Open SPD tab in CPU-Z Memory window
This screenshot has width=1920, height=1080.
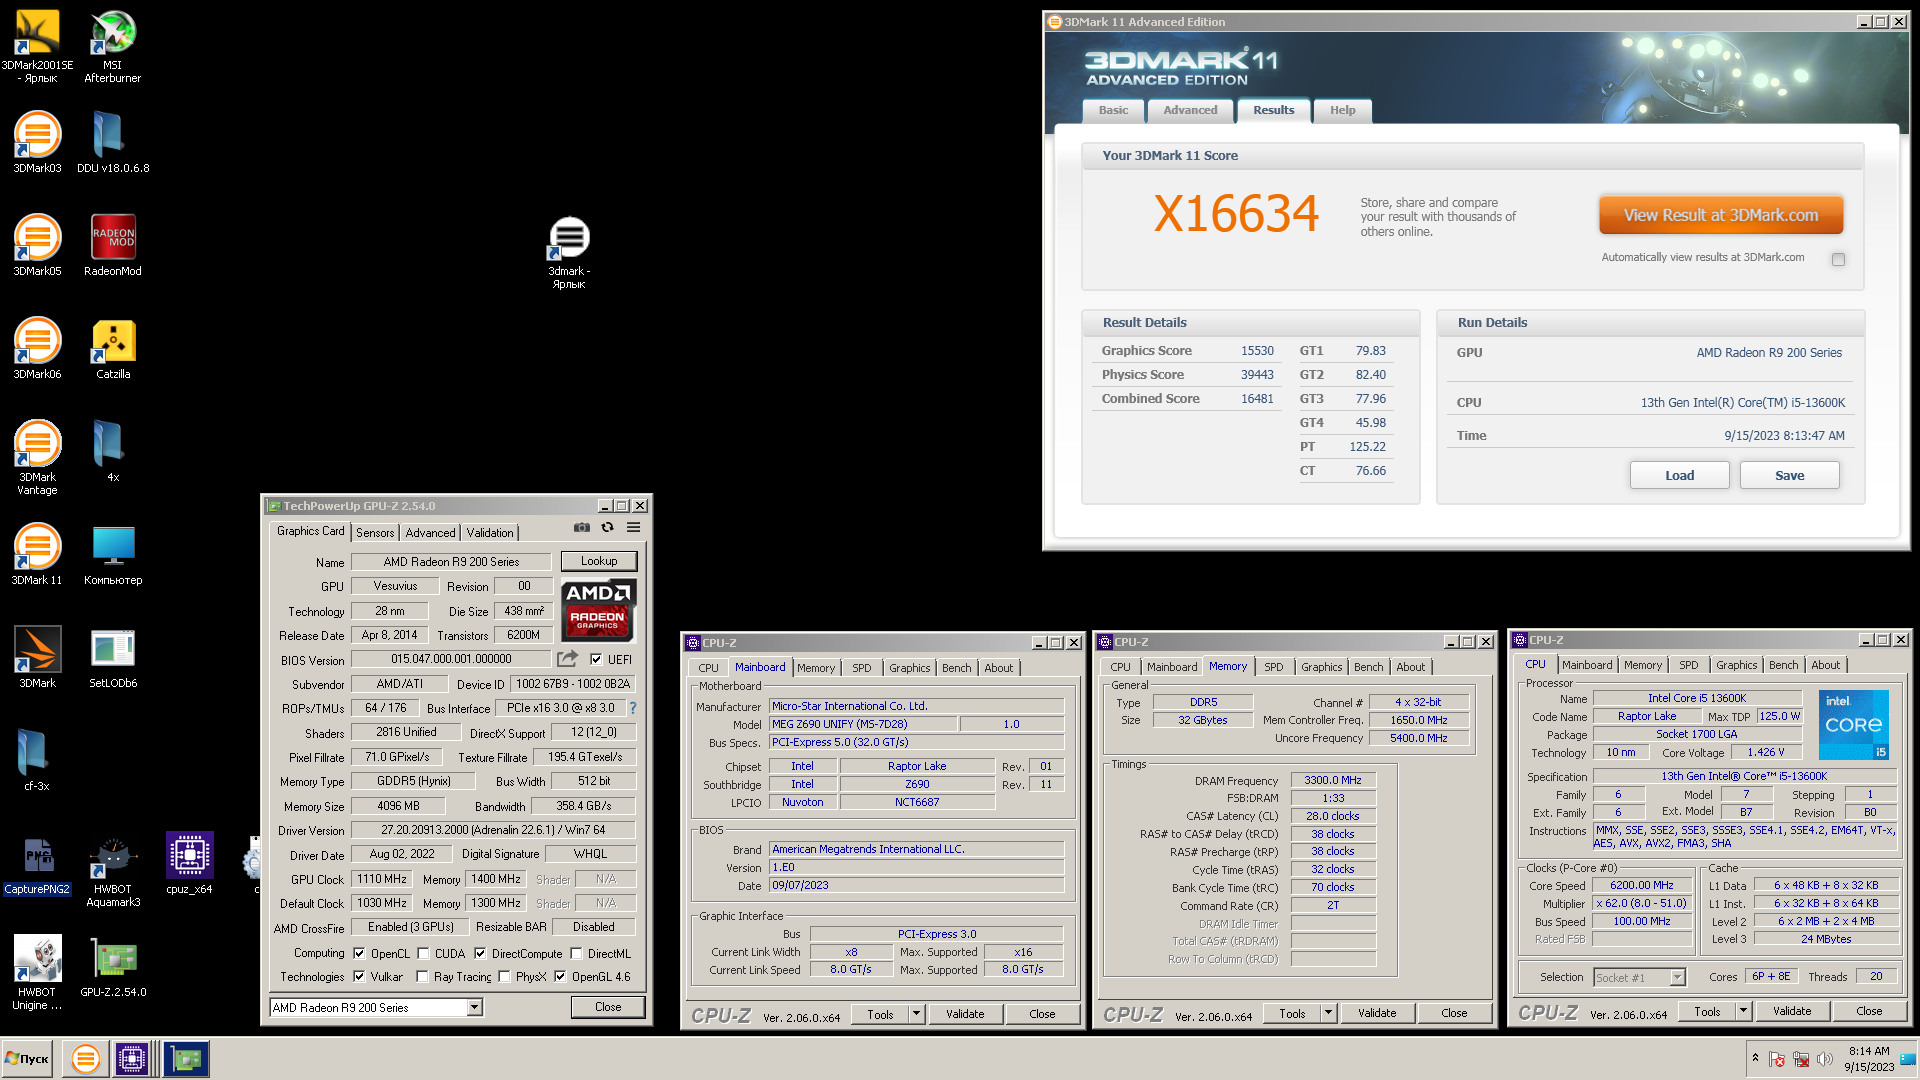pyautogui.click(x=1273, y=667)
